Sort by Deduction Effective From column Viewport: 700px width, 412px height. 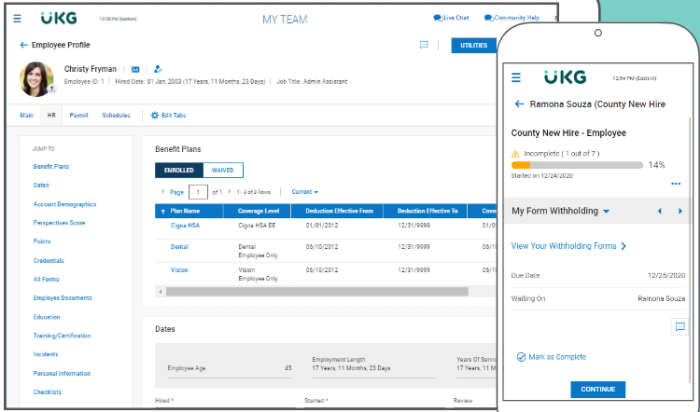[337, 211]
